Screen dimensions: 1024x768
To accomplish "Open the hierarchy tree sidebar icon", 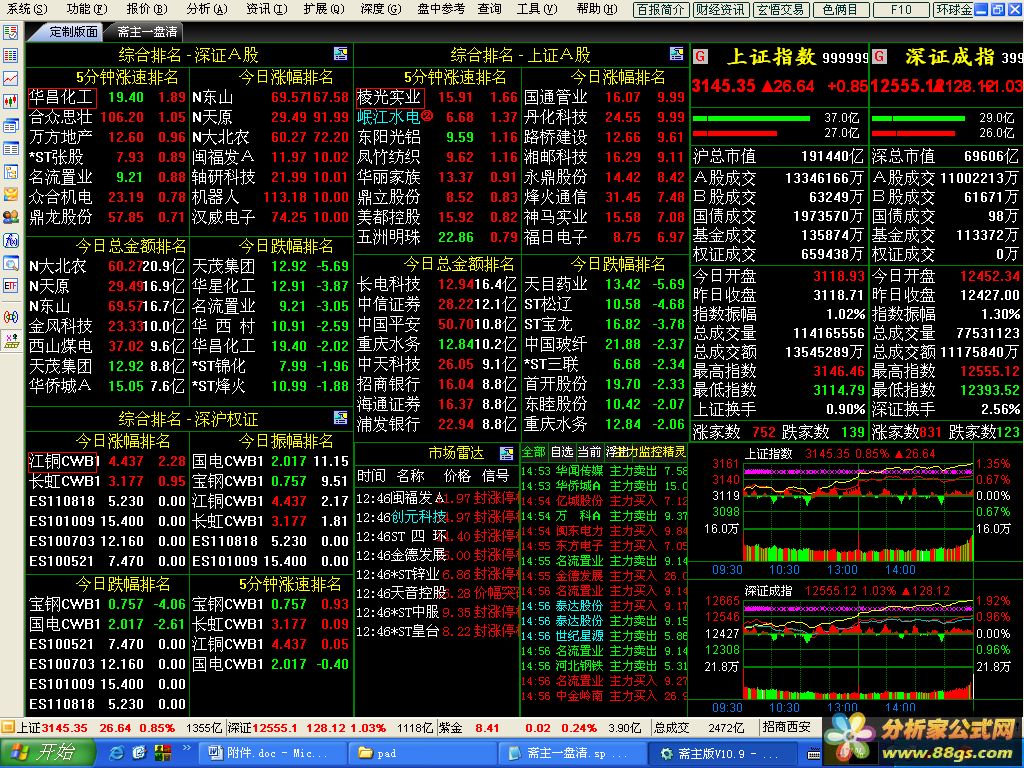I will [x=10, y=171].
